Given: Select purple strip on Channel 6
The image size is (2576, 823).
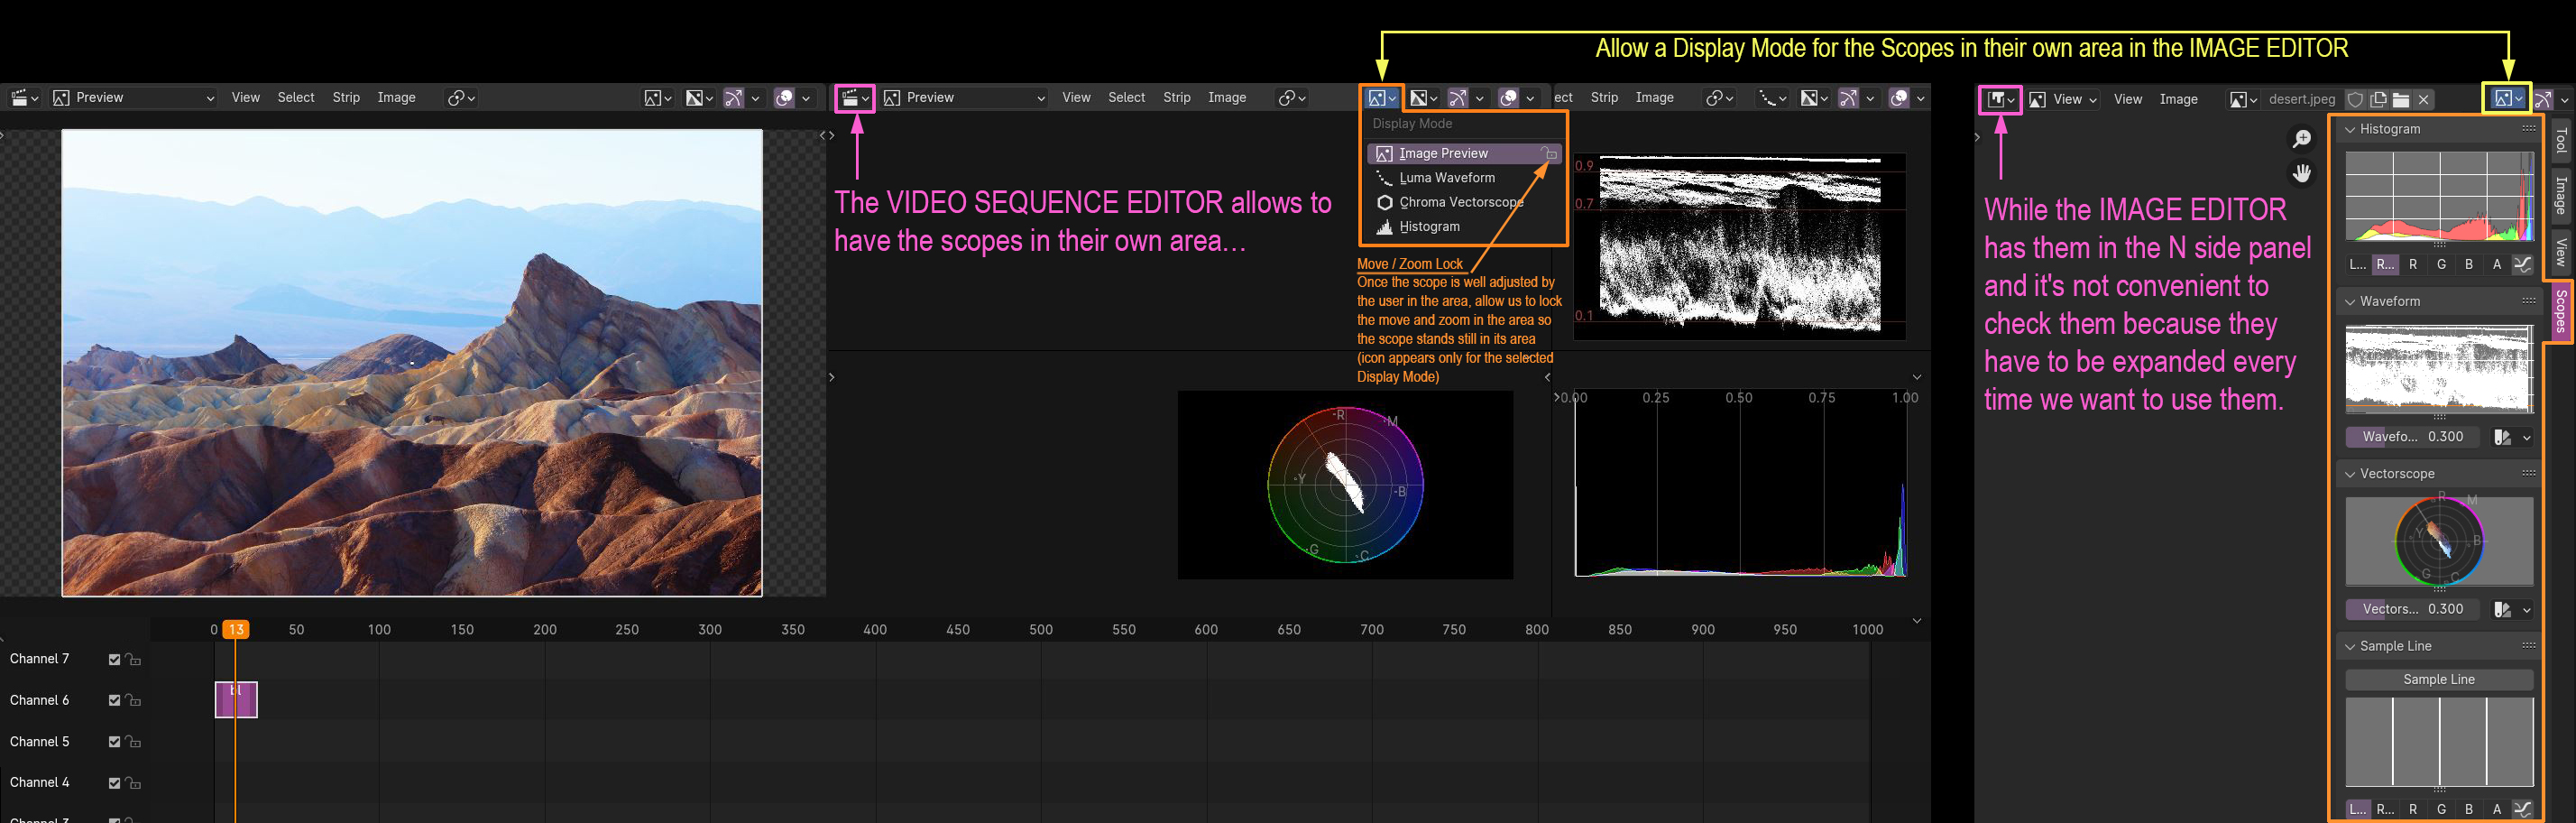Looking at the screenshot, I should coord(236,700).
